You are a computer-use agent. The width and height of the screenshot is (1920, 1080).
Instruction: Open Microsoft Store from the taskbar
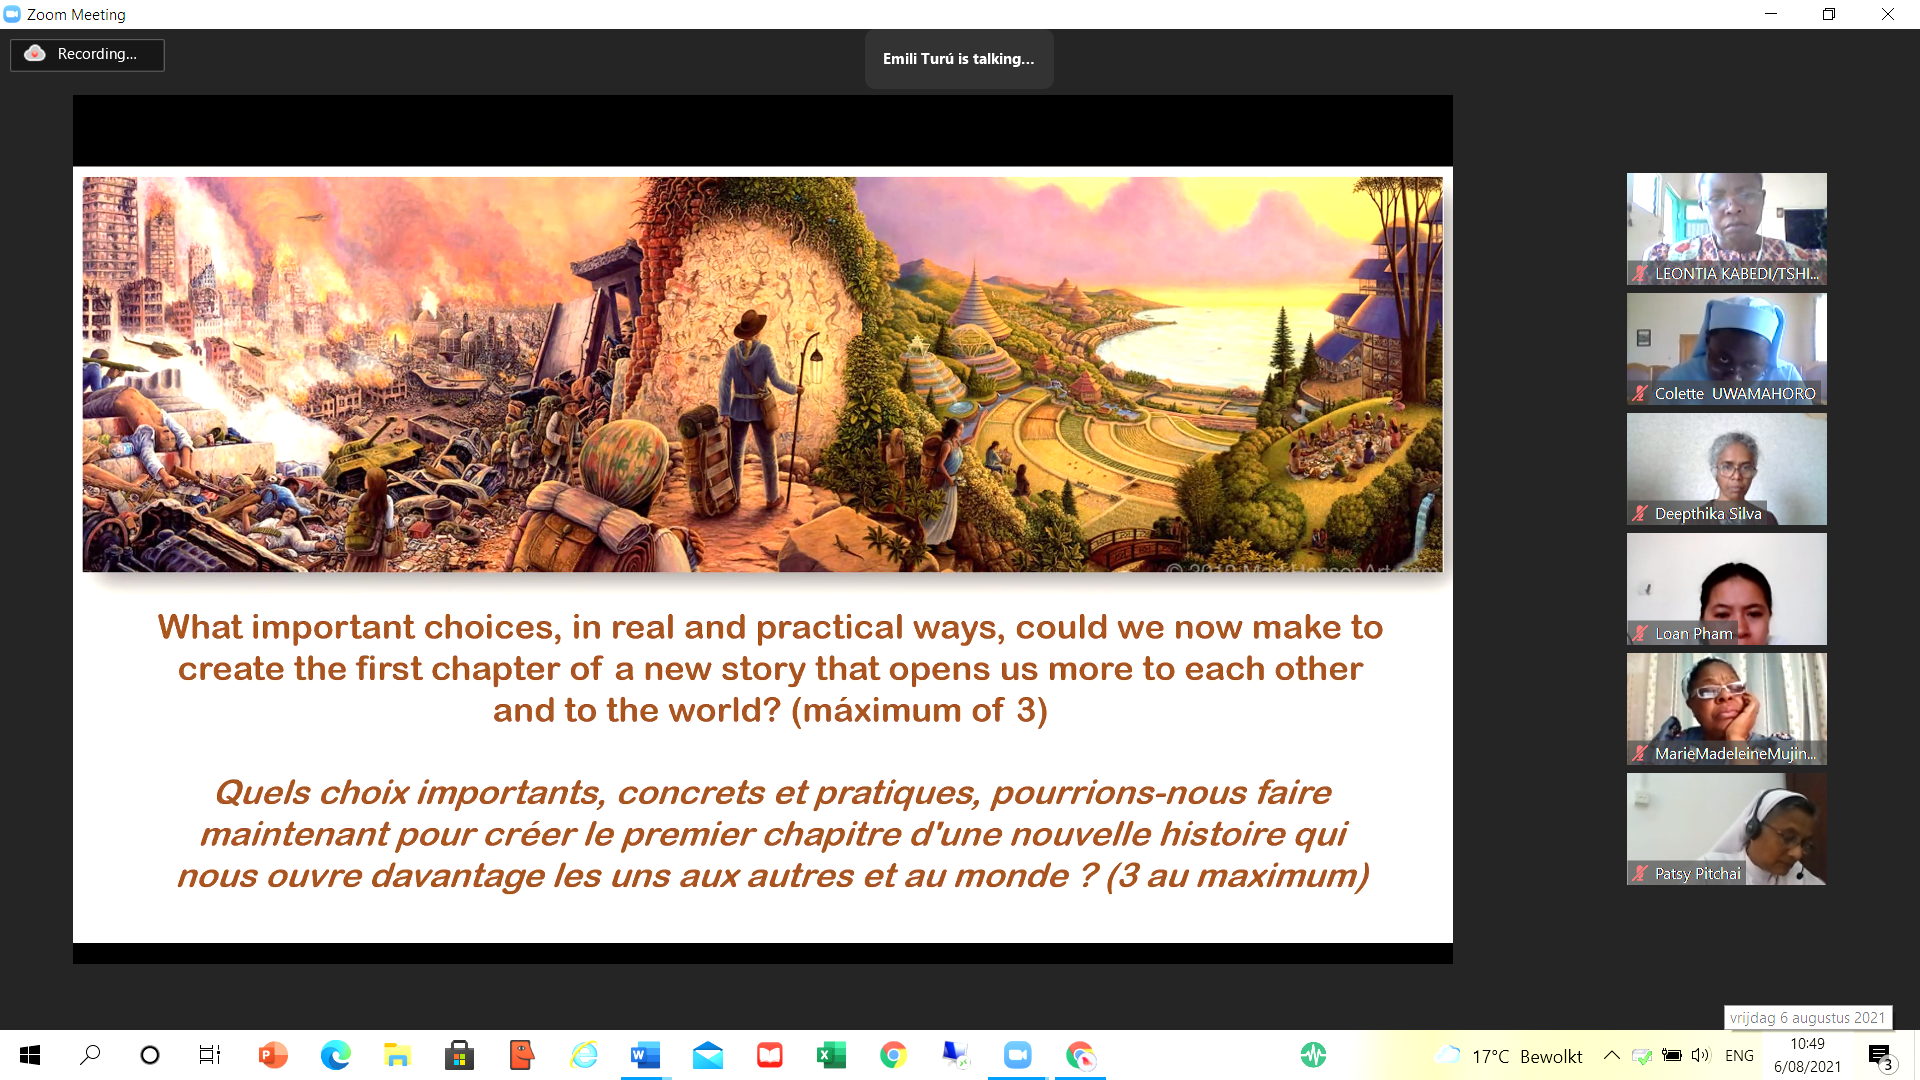(459, 1055)
